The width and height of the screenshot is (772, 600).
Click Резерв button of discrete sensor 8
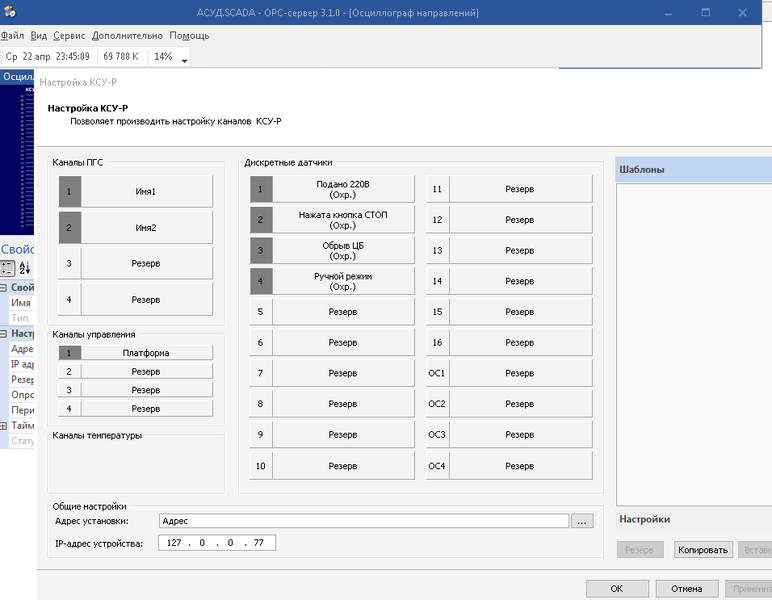point(344,404)
